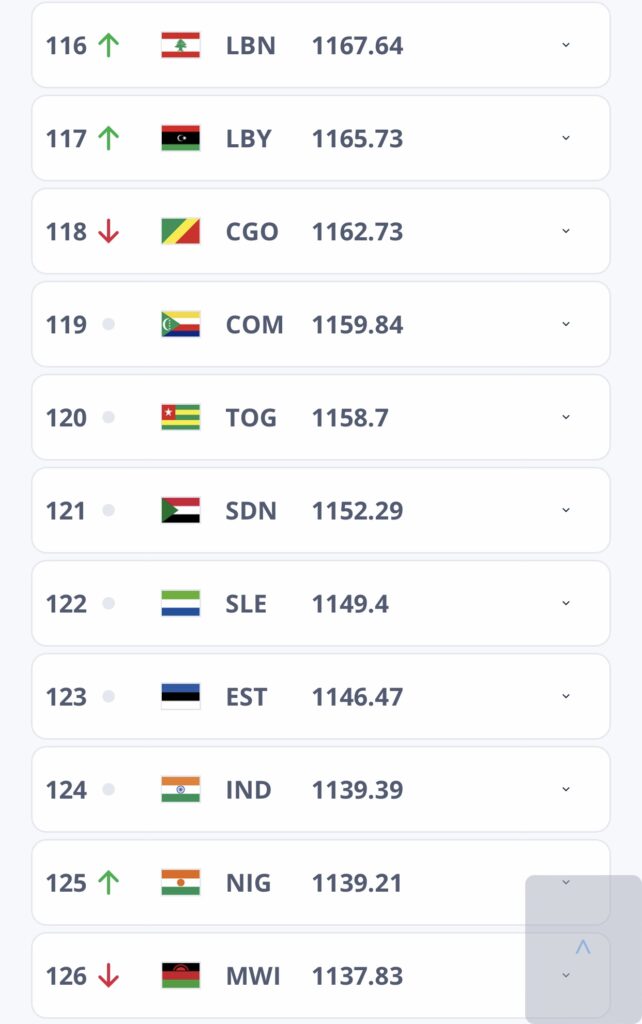Click the Togo flag icon
Image resolution: width=642 pixels, height=1024 pixels.
pos(180,417)
